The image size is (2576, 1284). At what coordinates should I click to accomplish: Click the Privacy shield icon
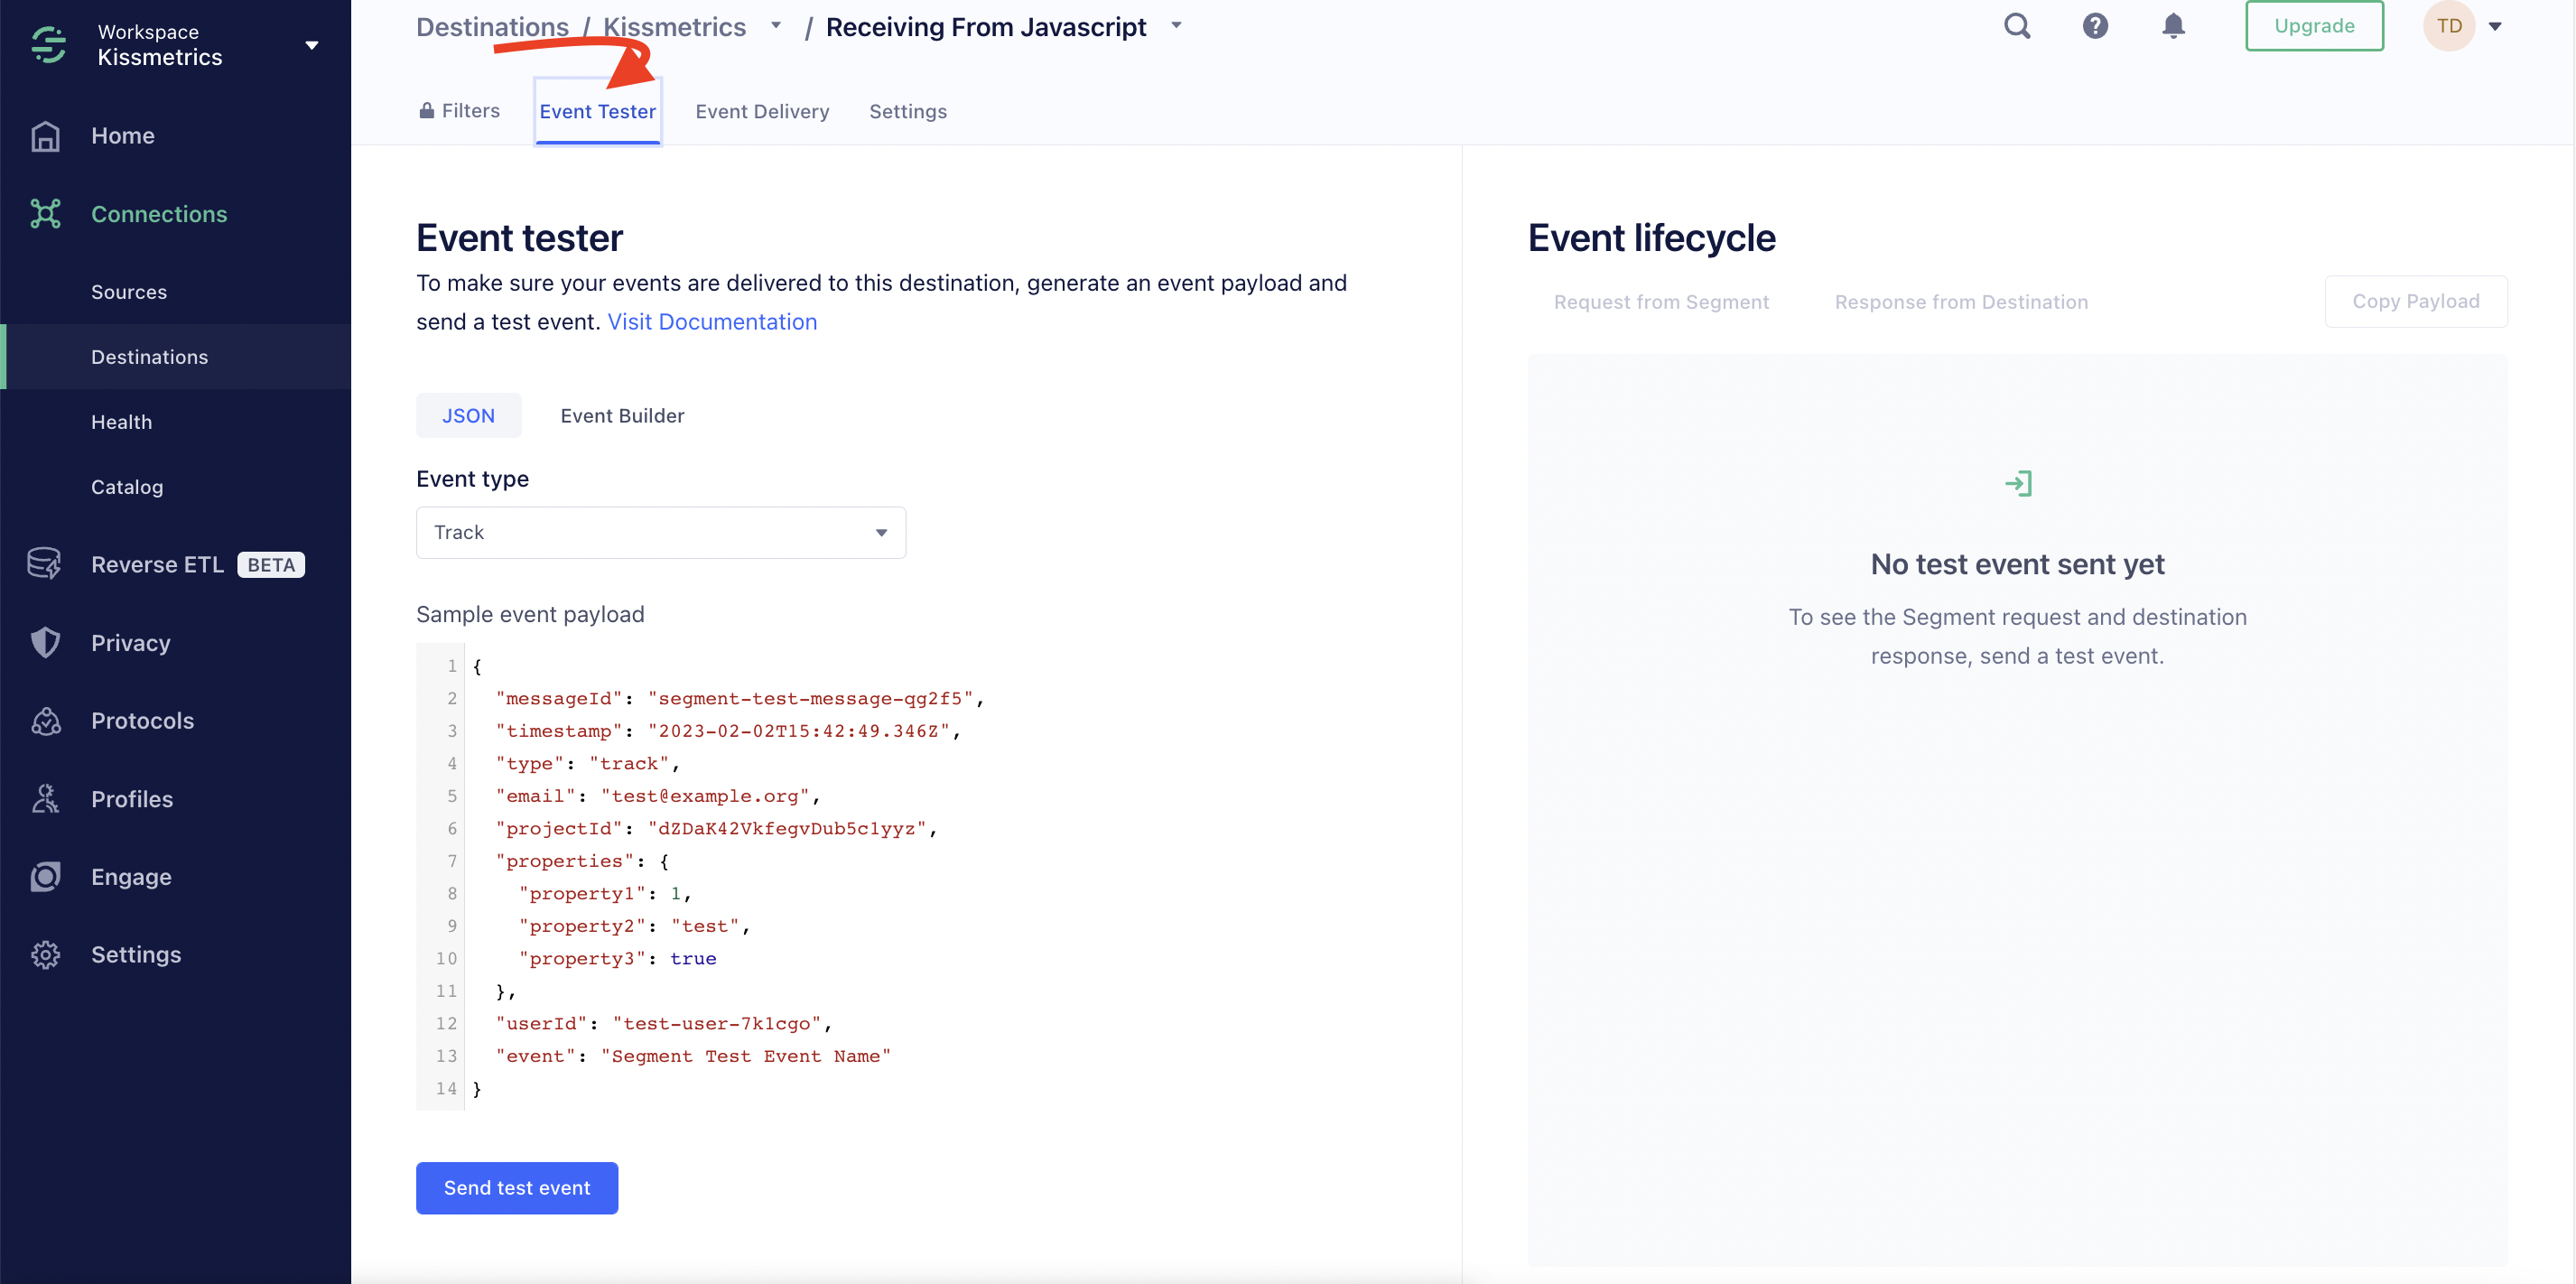(46, 643)
